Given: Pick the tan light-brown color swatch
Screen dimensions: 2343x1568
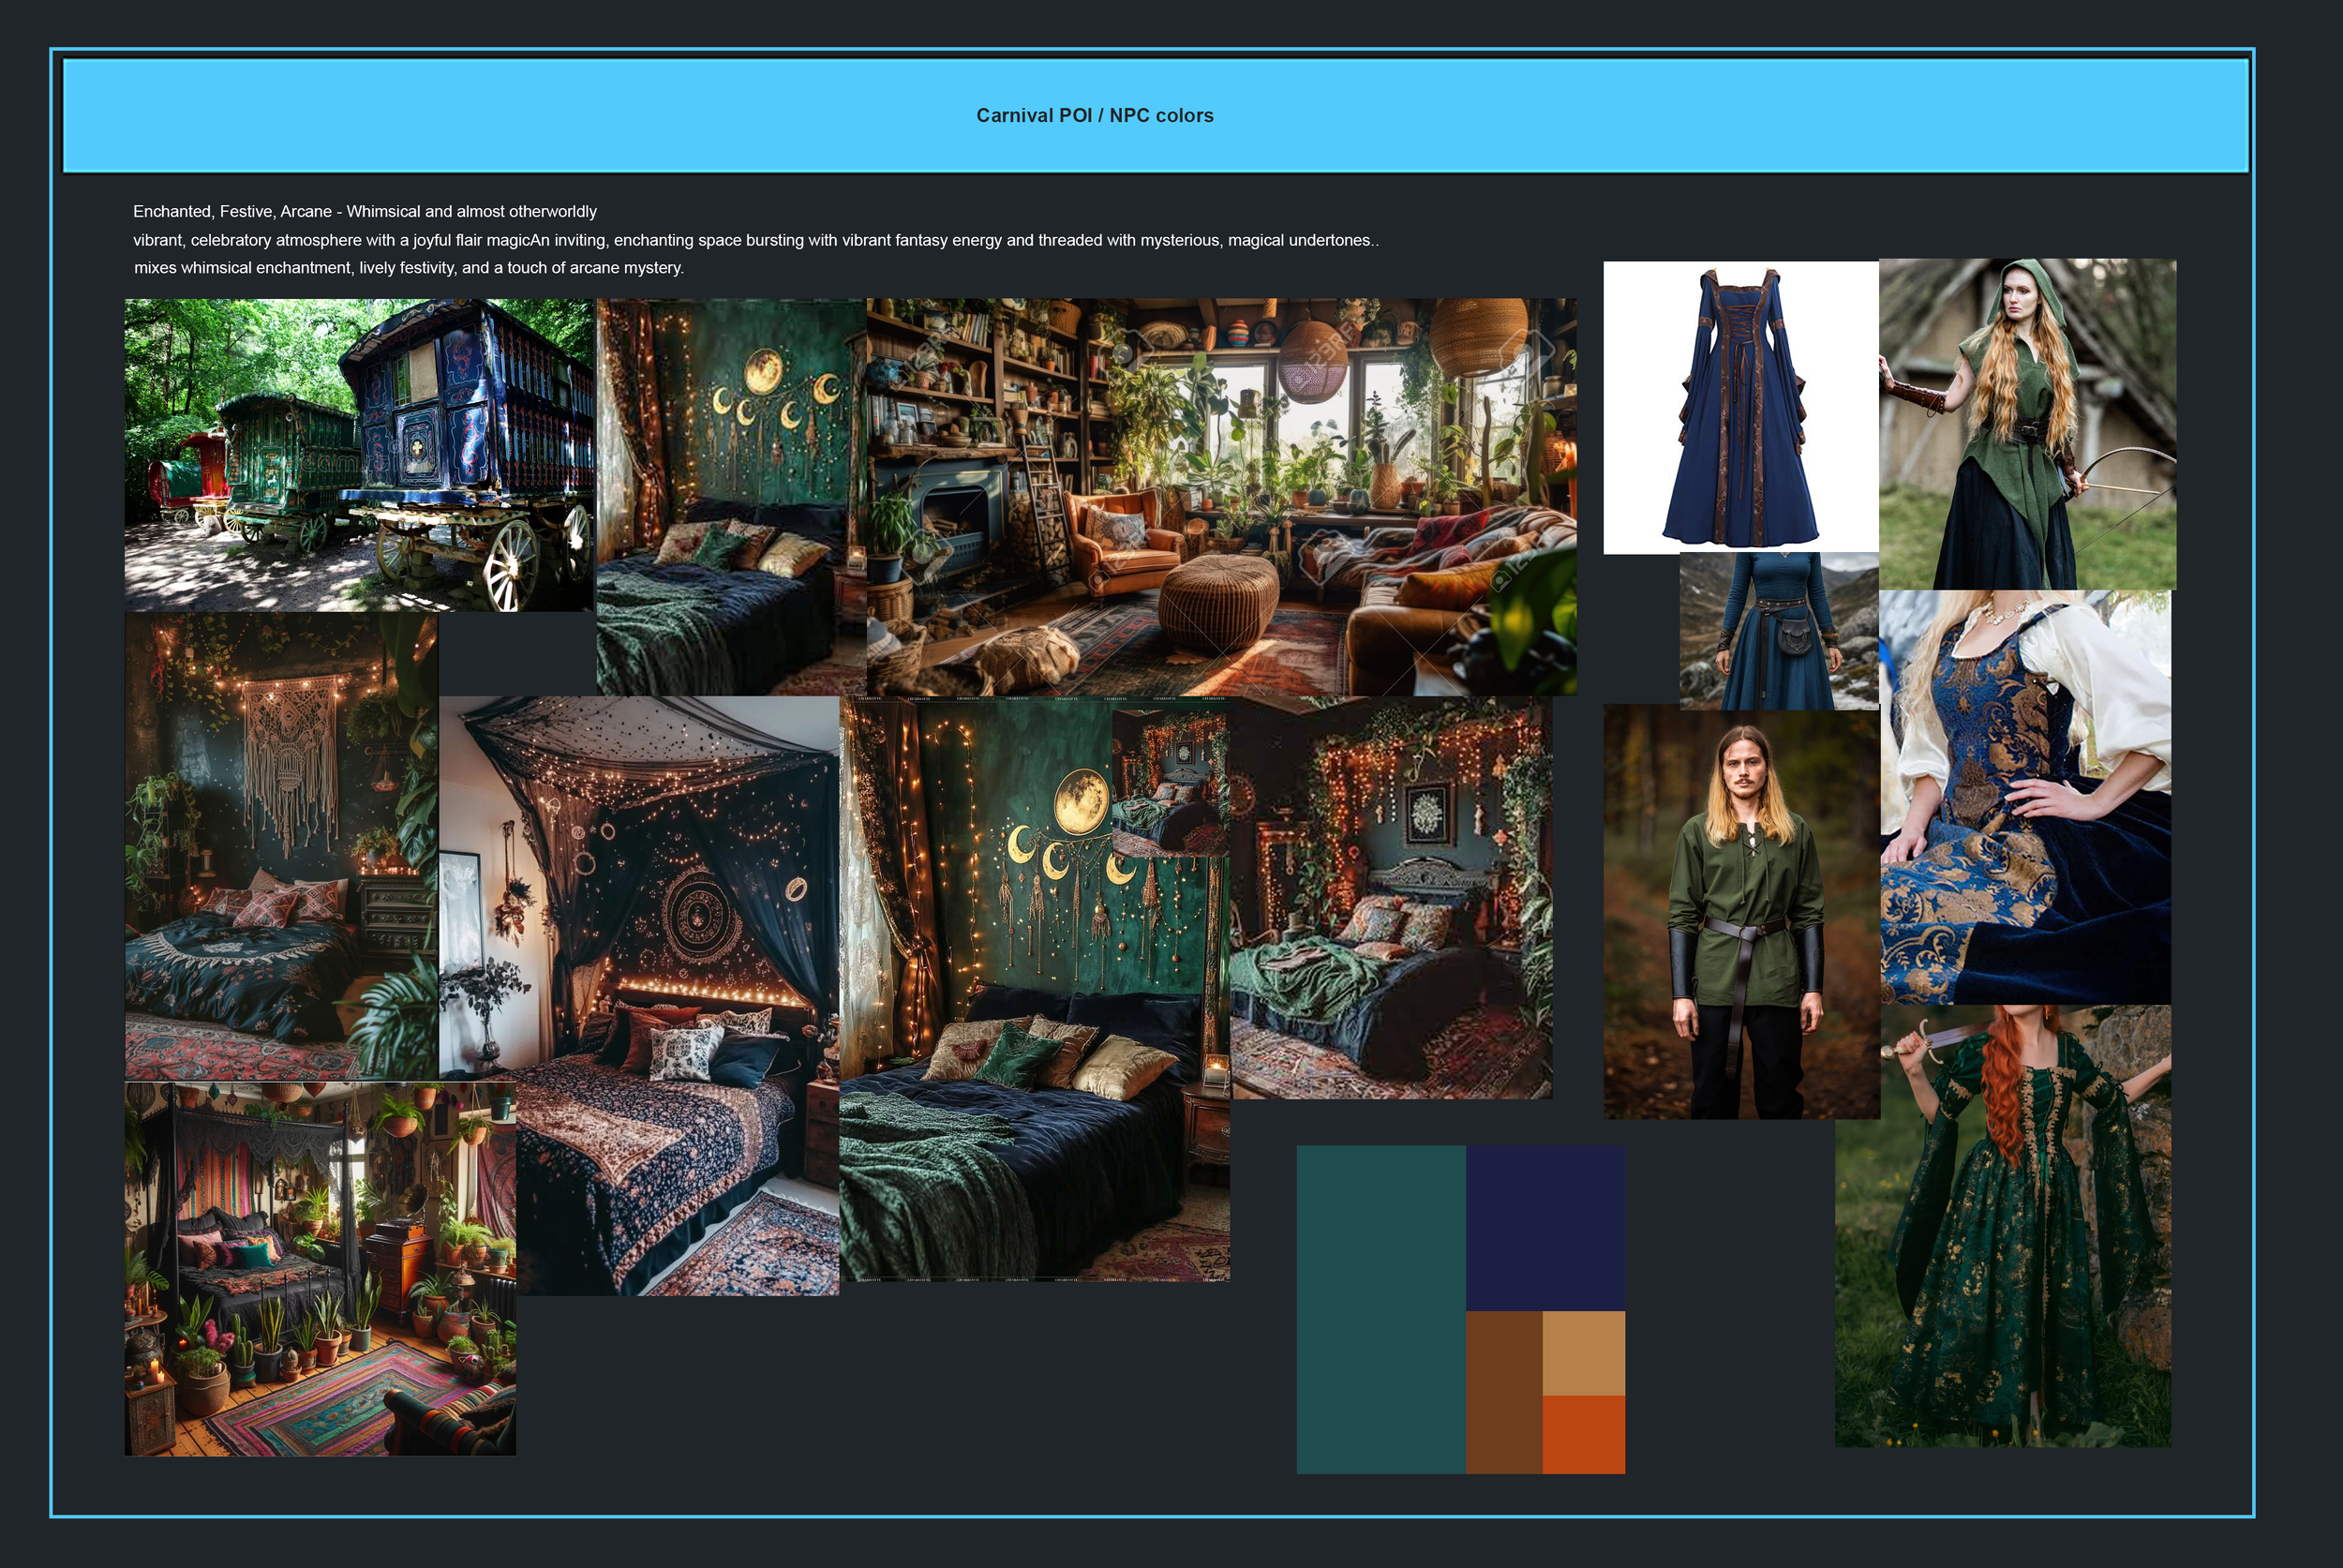Looking at the screenshot, I should (1583, 1352).
